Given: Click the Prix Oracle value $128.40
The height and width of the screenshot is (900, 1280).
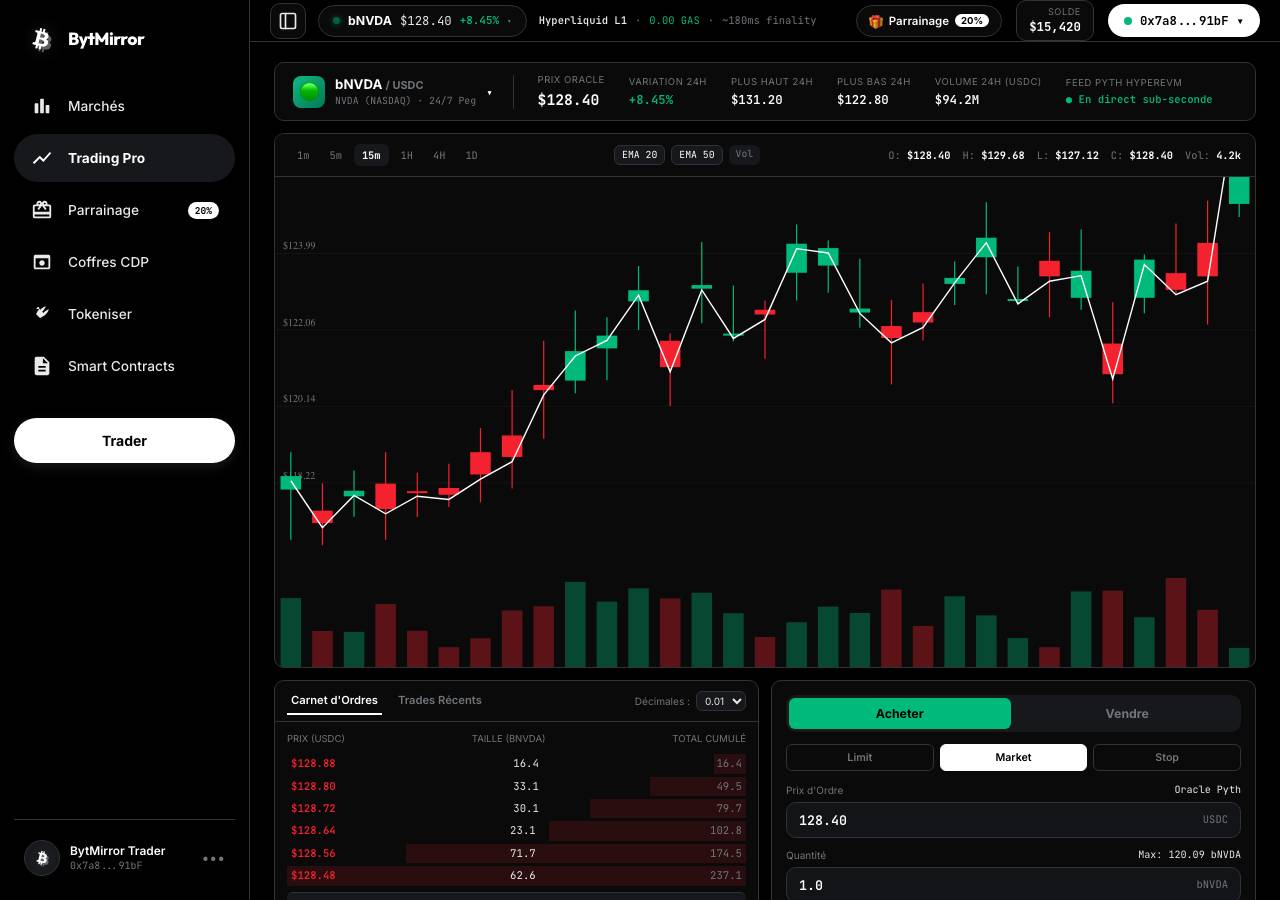Looking at the screenshot, I should coord(568,100).
